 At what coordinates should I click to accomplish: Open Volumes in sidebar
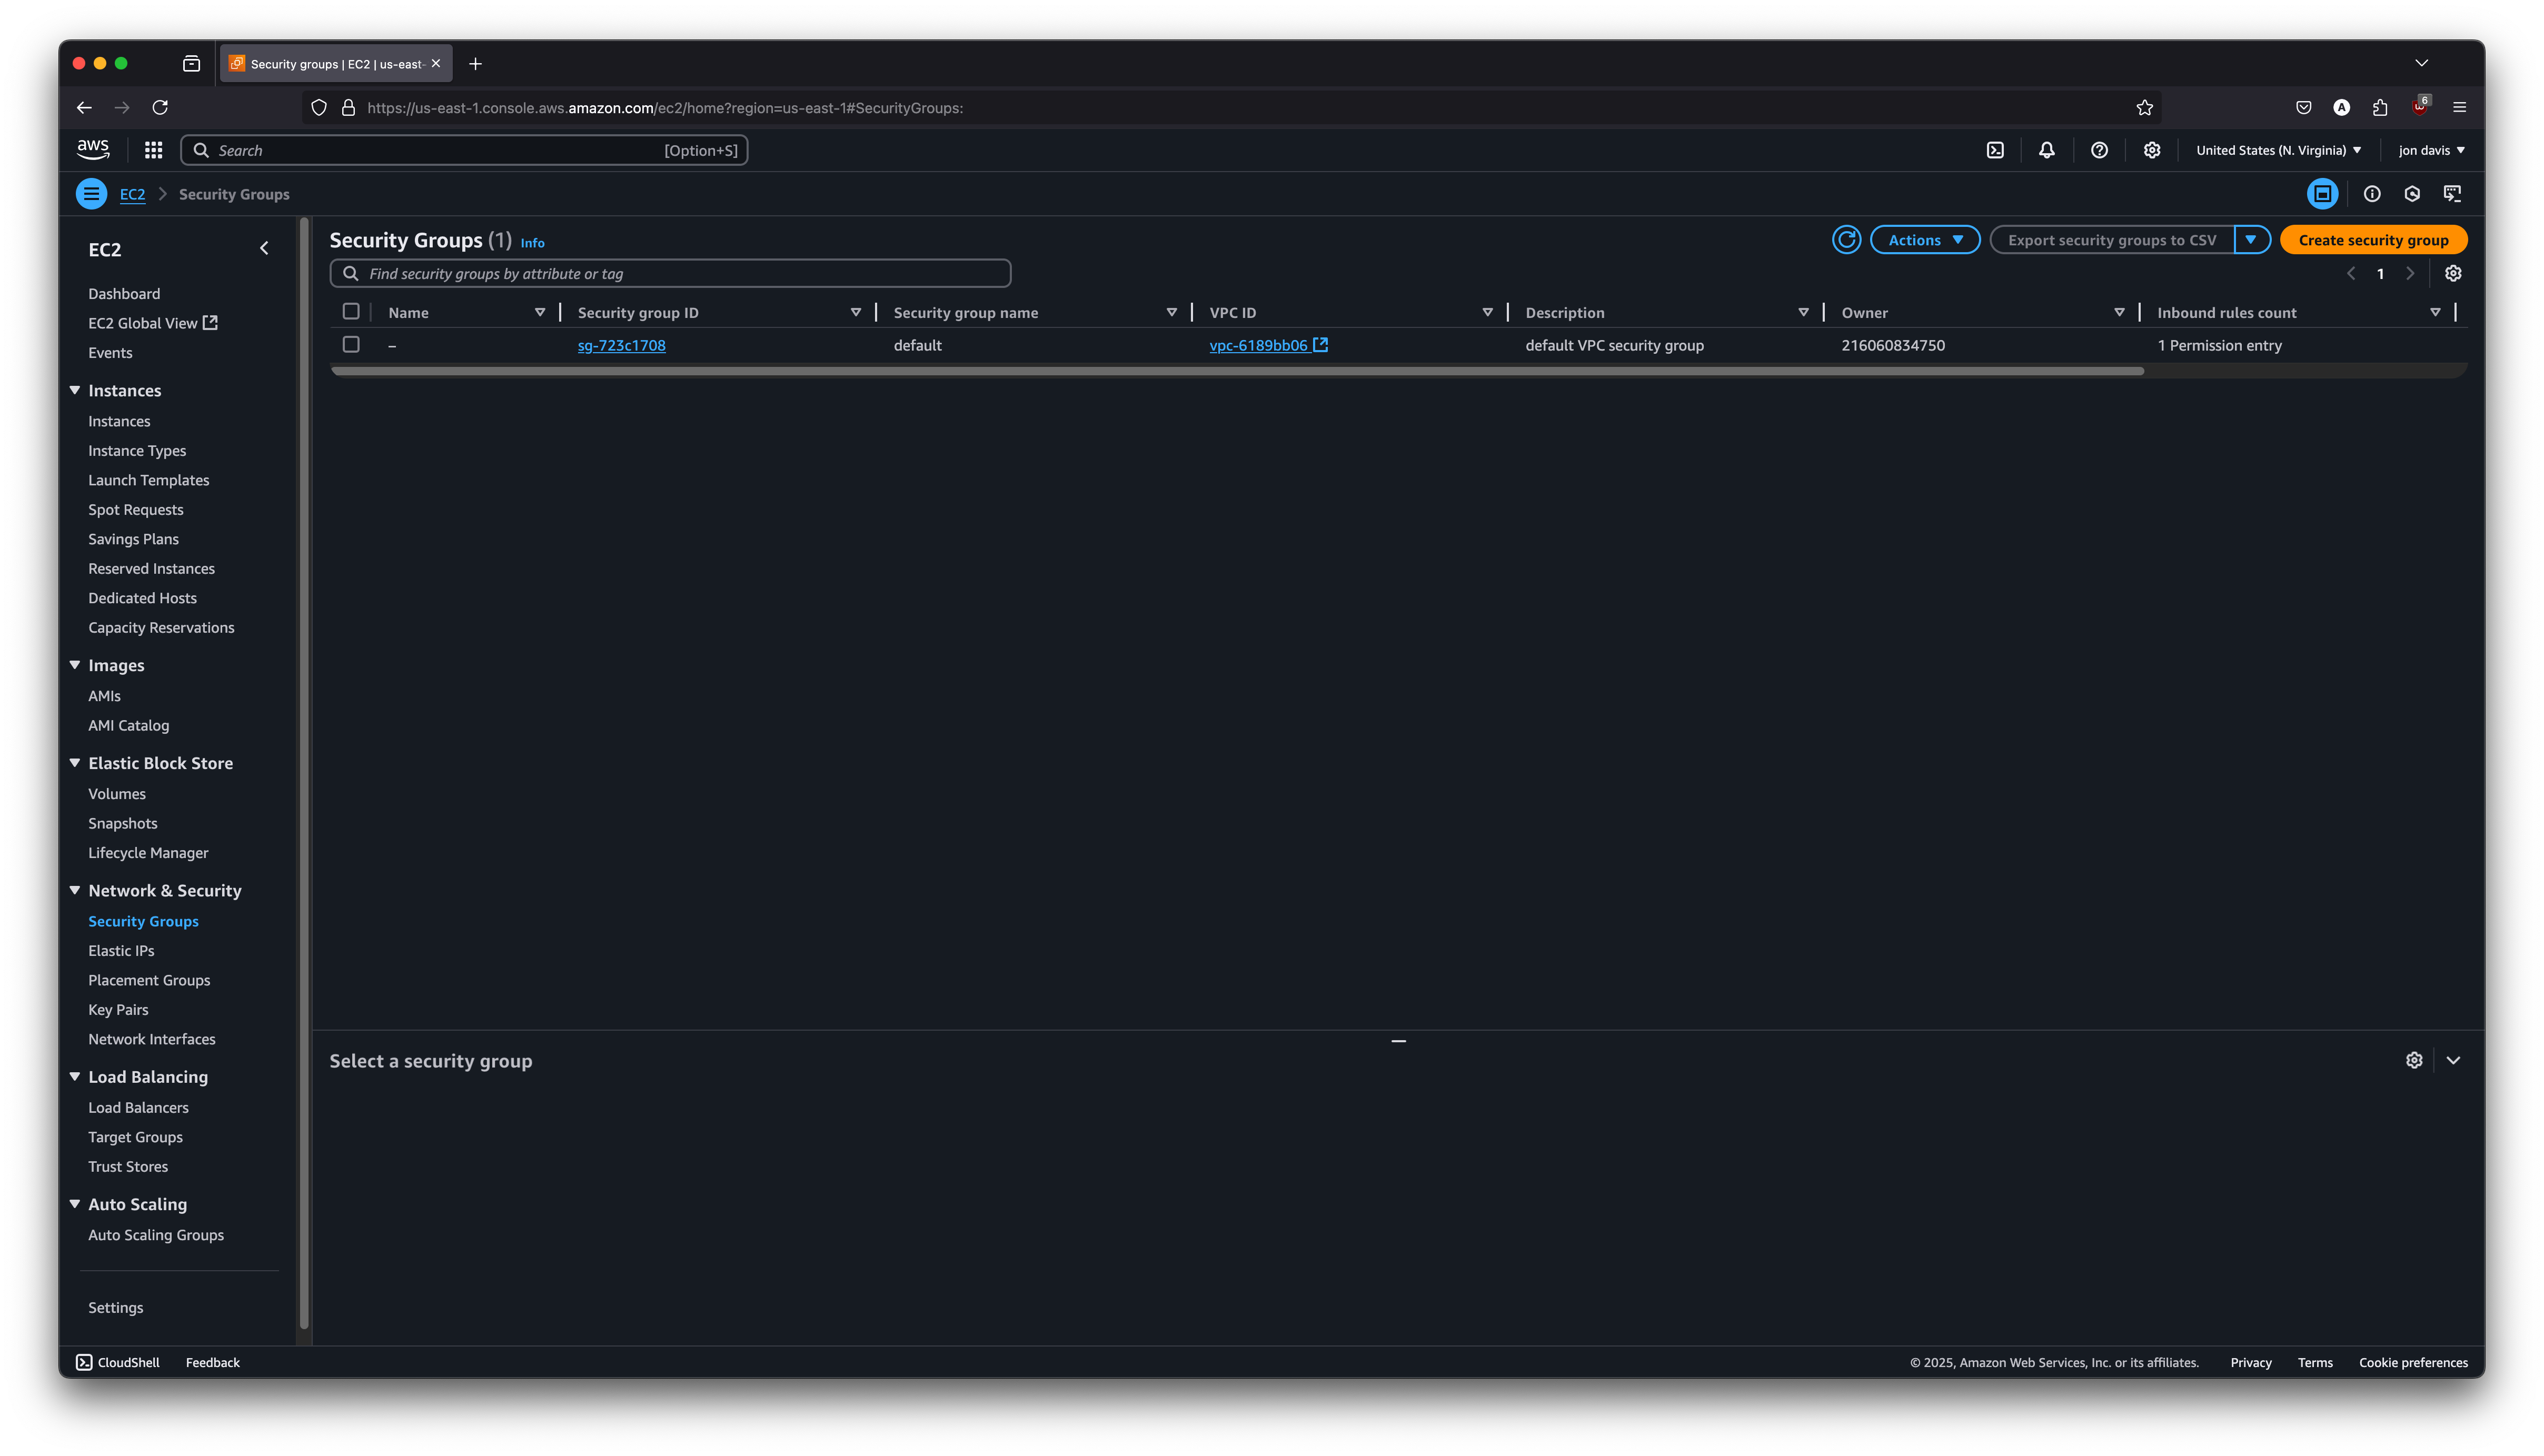(117, 793)
